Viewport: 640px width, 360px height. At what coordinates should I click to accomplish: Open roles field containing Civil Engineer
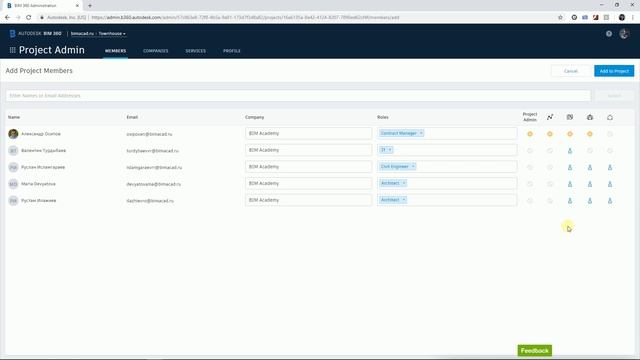pyautogui.click(x=447, y=167)
